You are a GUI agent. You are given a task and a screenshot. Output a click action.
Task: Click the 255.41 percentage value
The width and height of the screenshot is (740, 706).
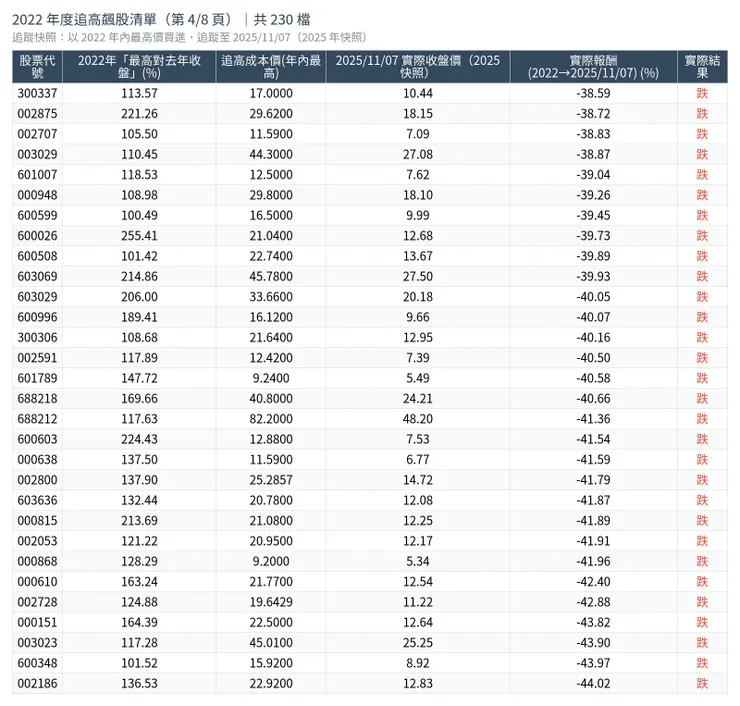[139, 235]
